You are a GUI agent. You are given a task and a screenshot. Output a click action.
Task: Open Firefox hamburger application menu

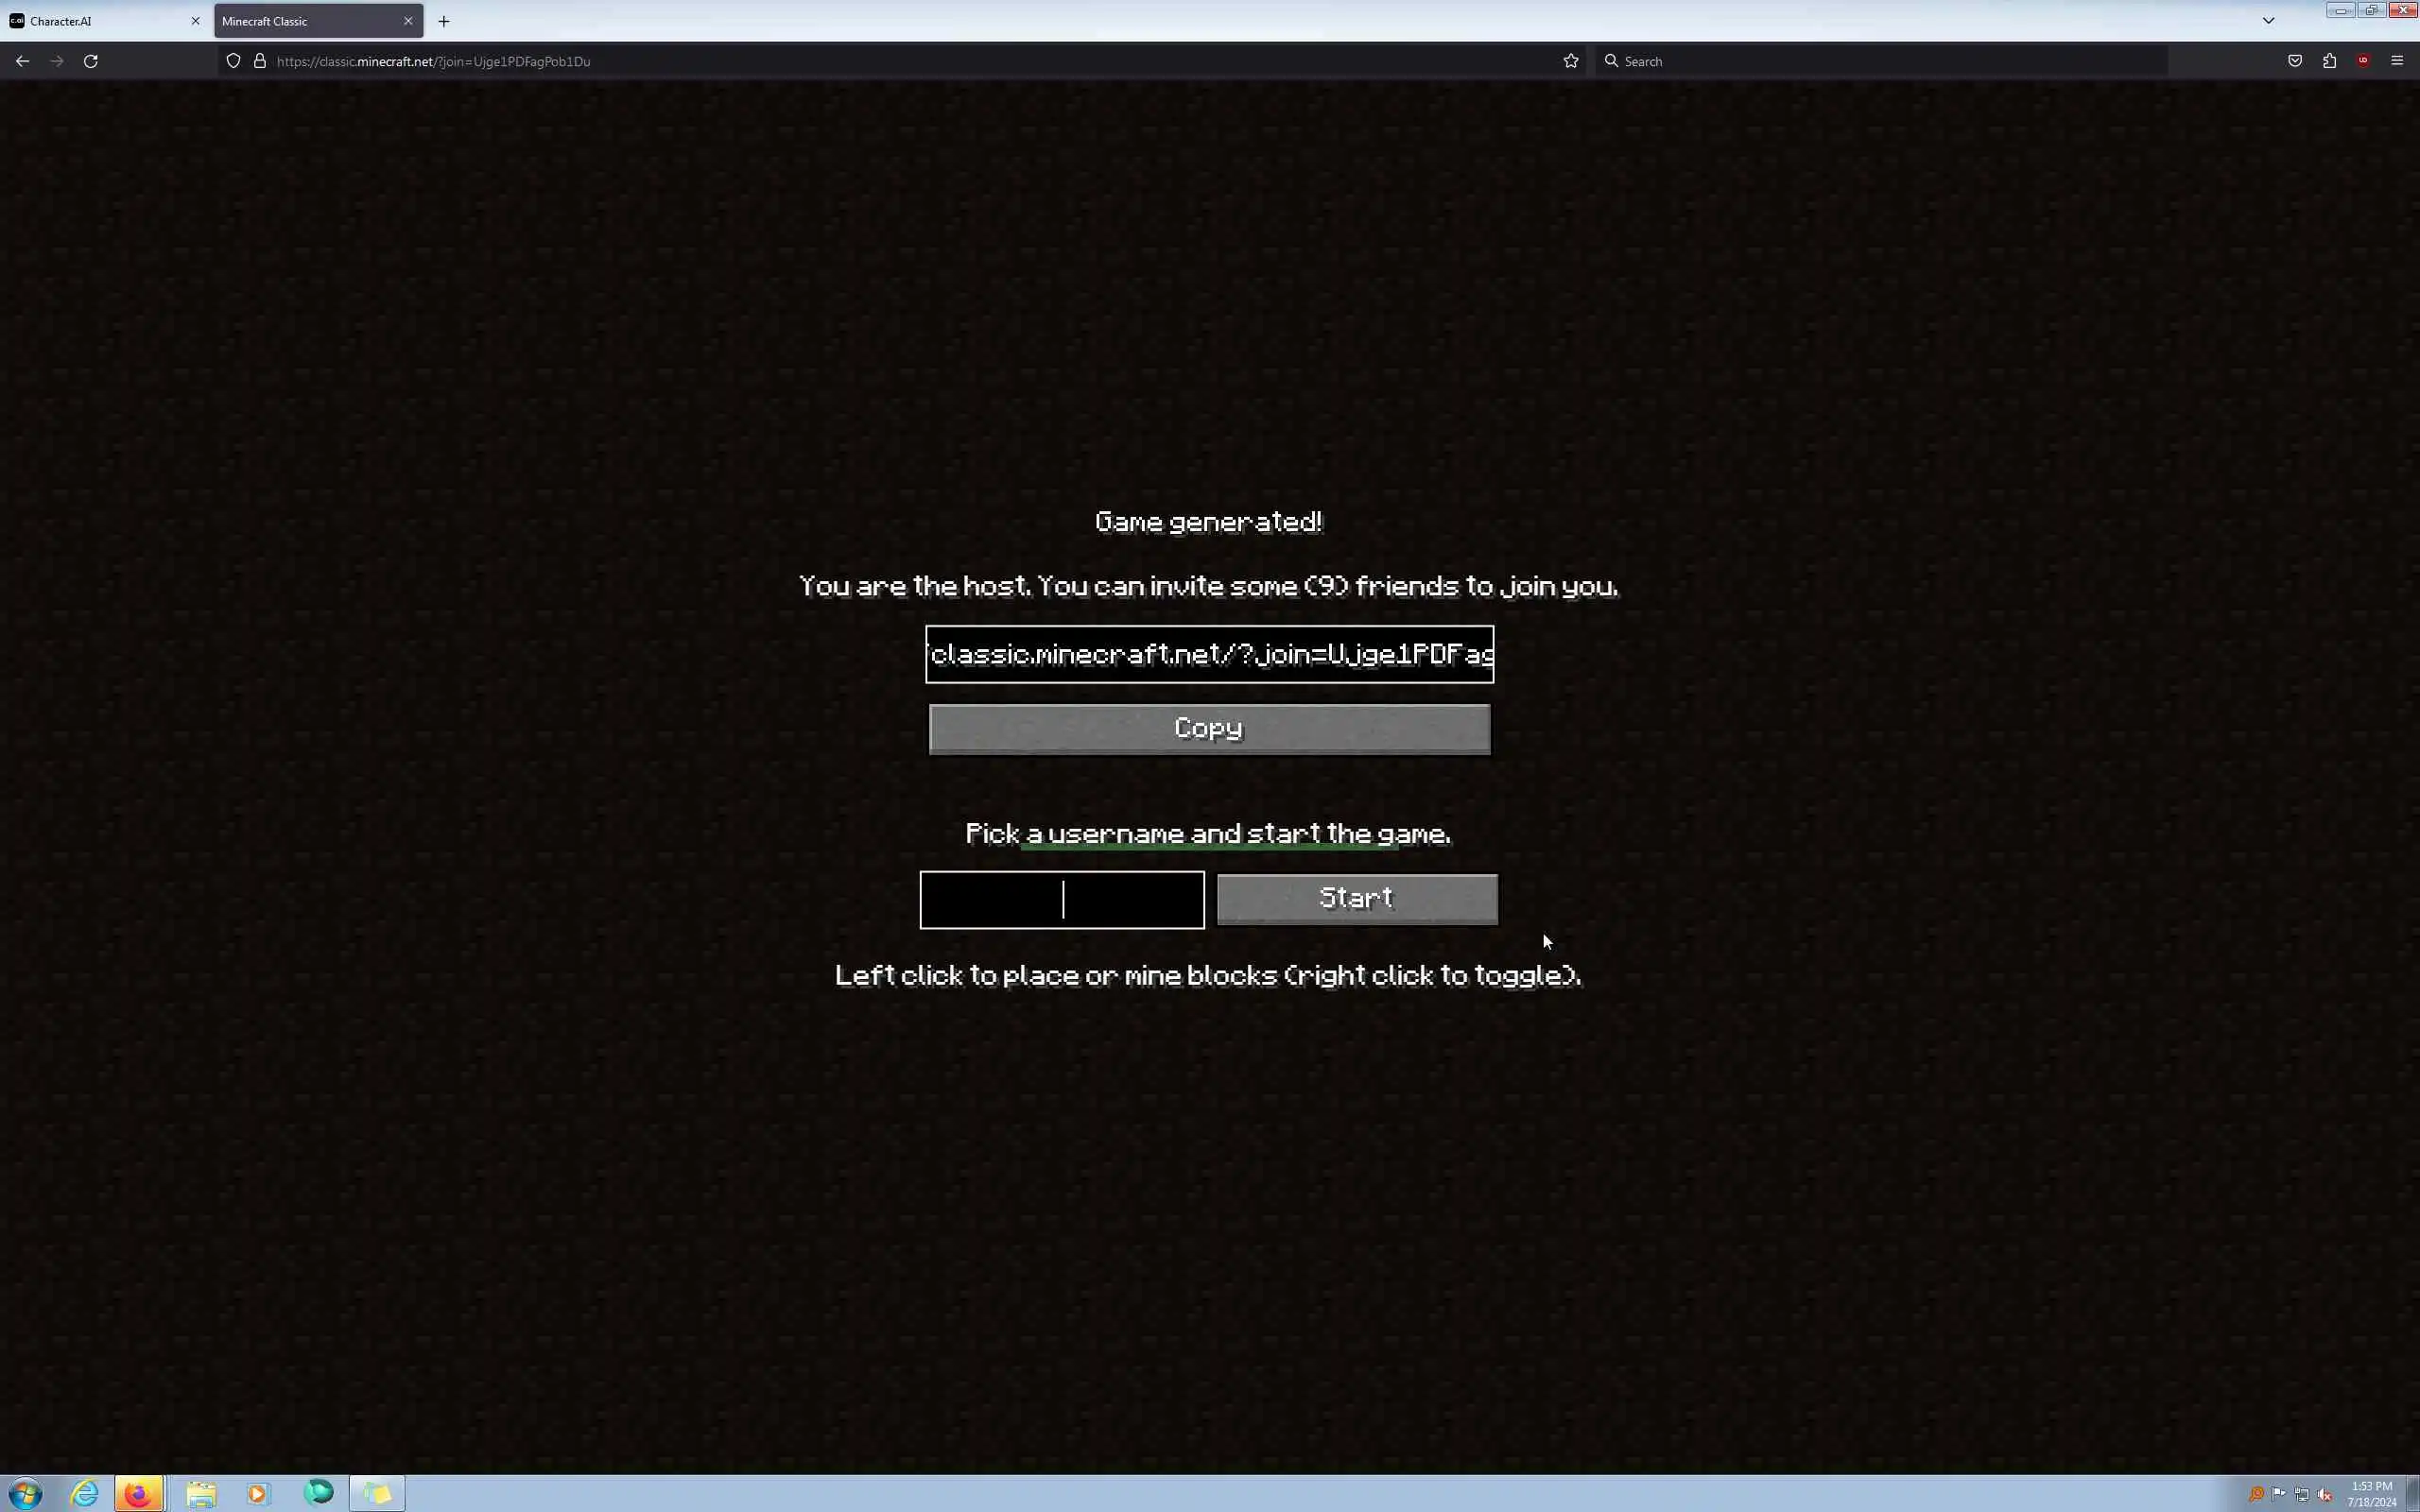pos(2397,61)
